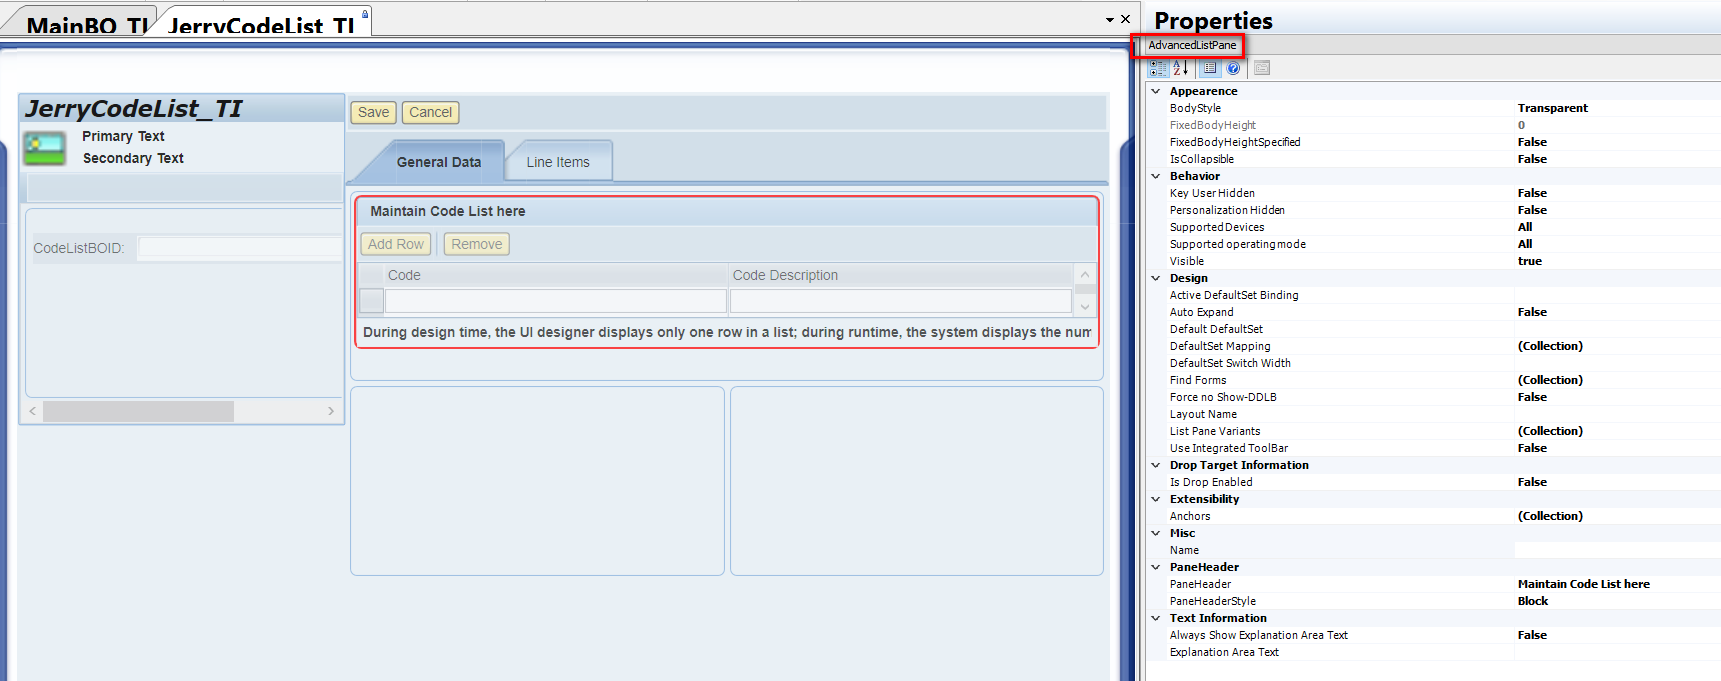Click the Name property value field
The height and width of the screenshot is (681, 1721).
click(x=1616, y=550)
